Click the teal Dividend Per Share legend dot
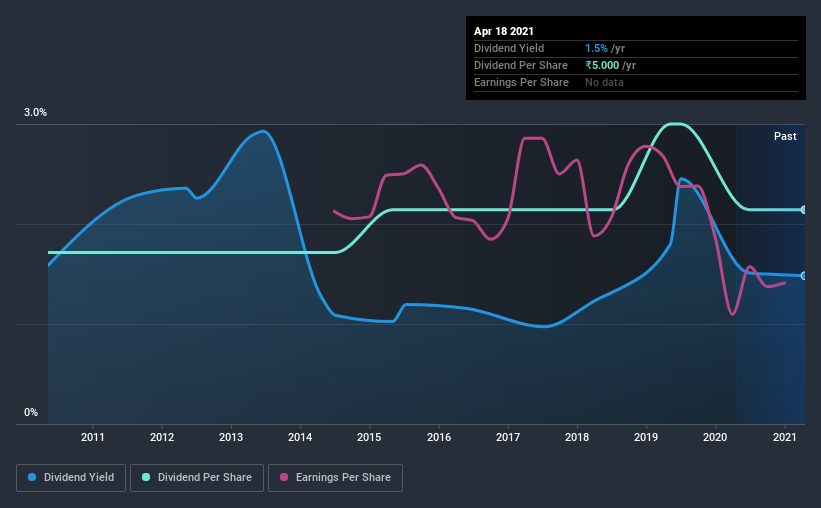This screenshot has height=508, width=821. click(x=146, y=477)
